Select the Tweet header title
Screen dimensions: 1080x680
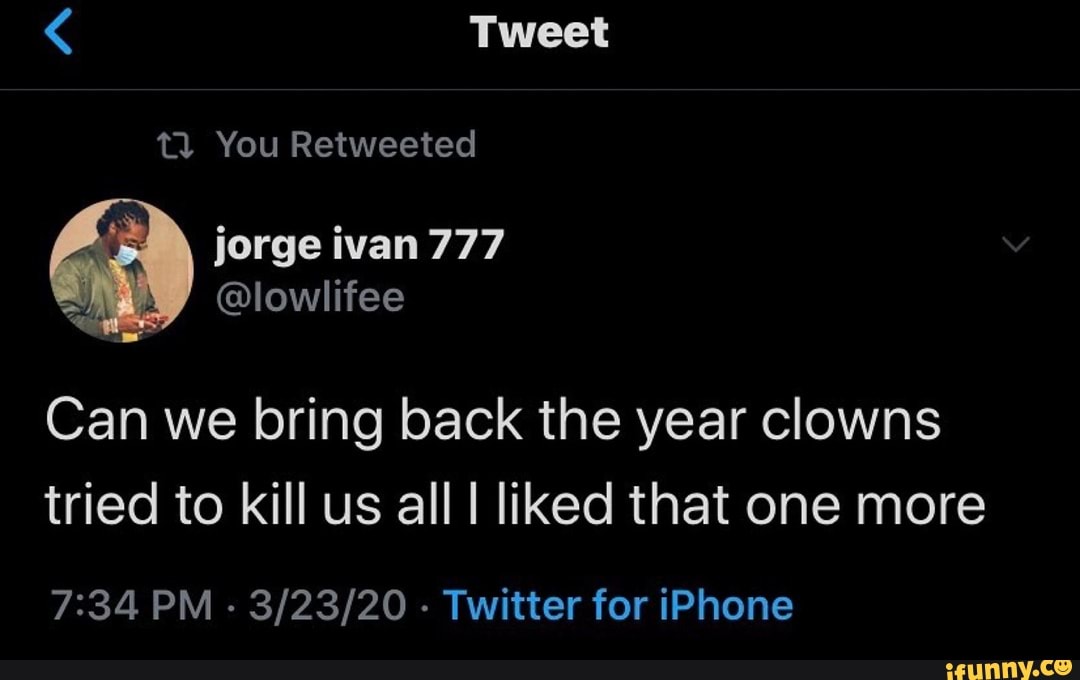click(540, 30)
